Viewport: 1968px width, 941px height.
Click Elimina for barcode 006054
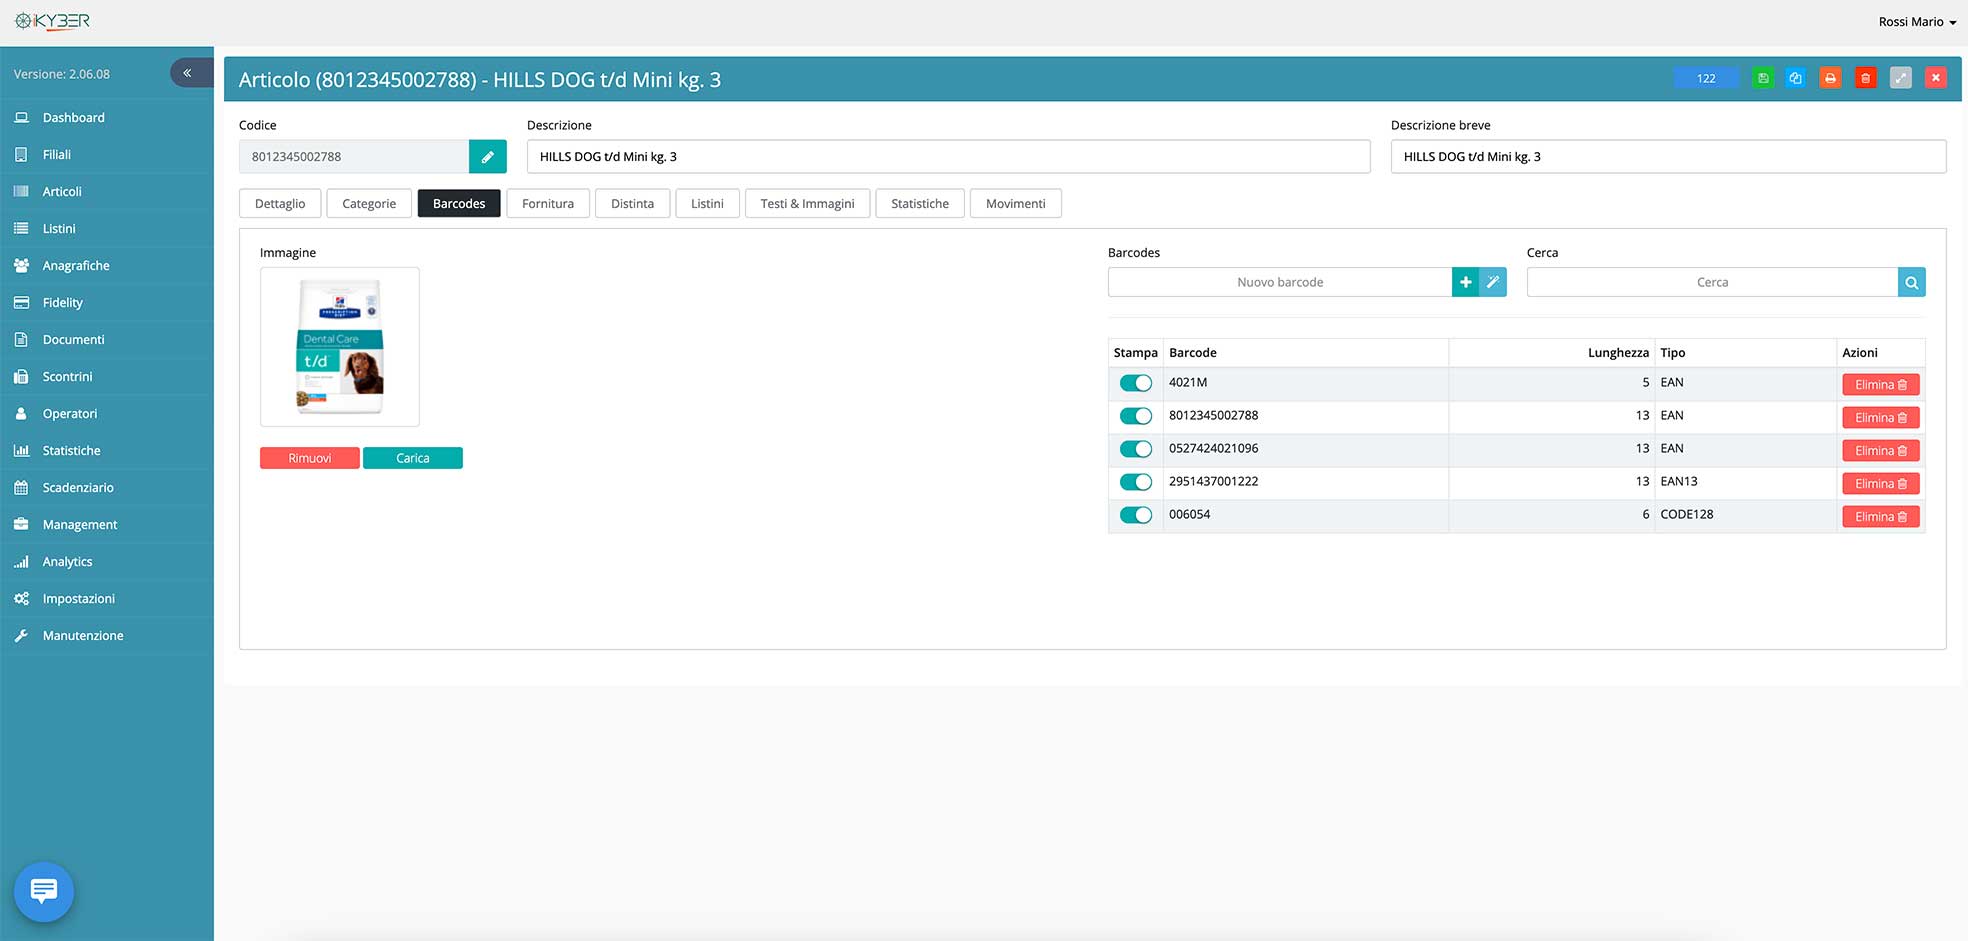coord(1881,517)
